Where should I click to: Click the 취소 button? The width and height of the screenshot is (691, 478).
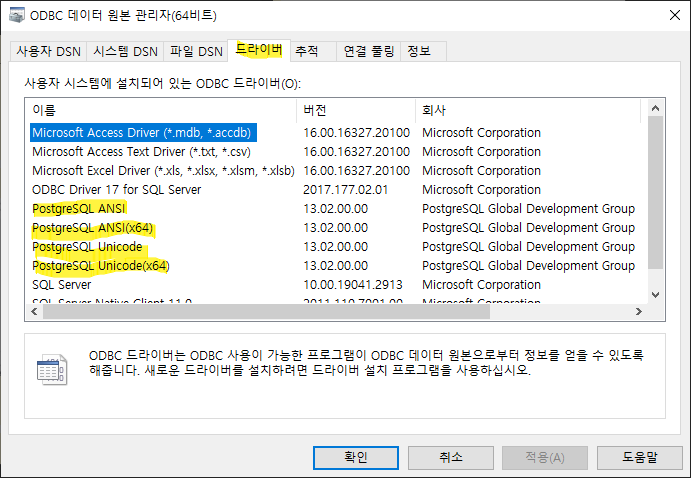[450, 457]
